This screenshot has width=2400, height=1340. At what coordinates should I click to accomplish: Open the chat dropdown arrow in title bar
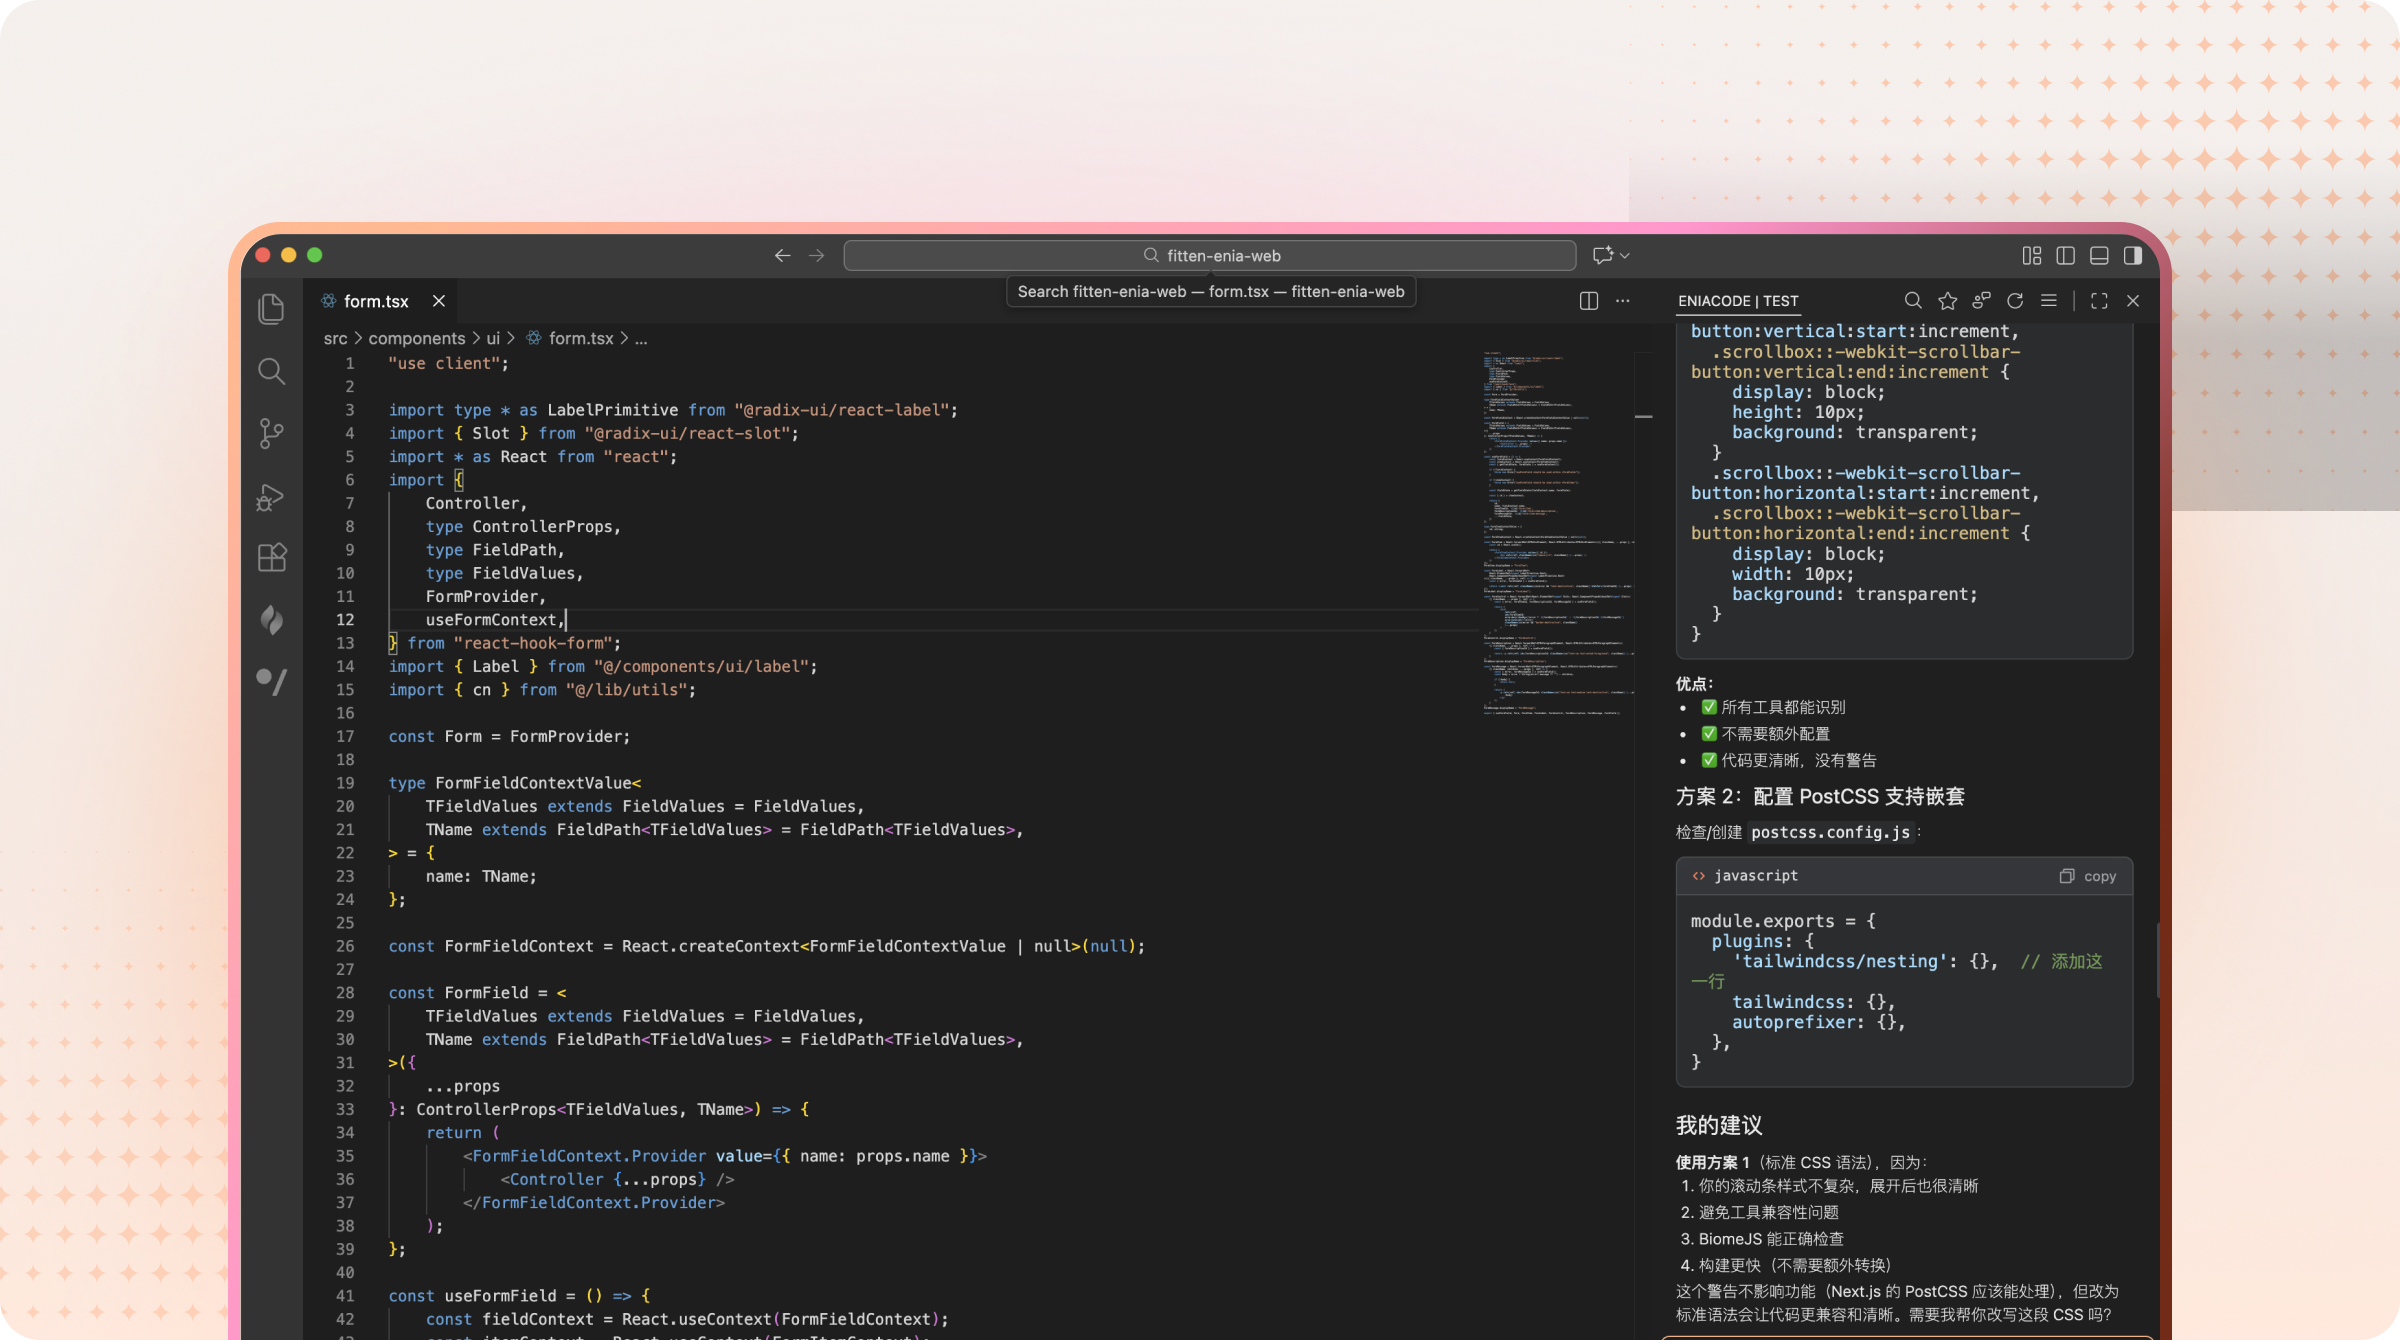tap(1625, 256)
